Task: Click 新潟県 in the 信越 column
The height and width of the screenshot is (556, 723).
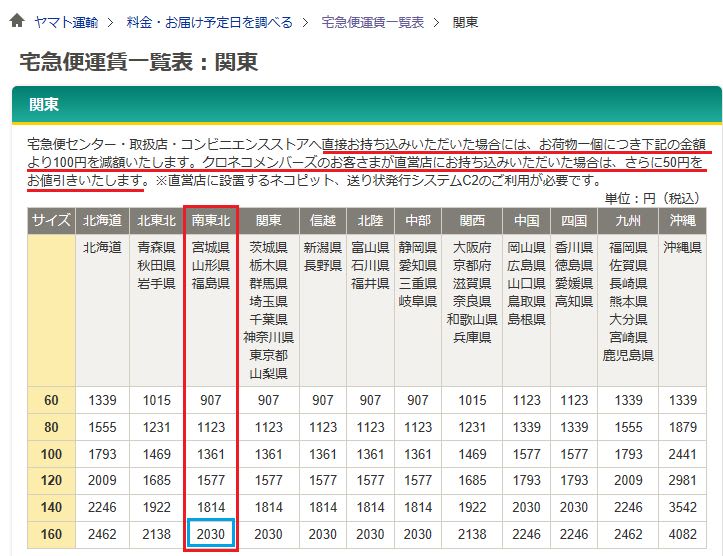Action: coord(323,248)
